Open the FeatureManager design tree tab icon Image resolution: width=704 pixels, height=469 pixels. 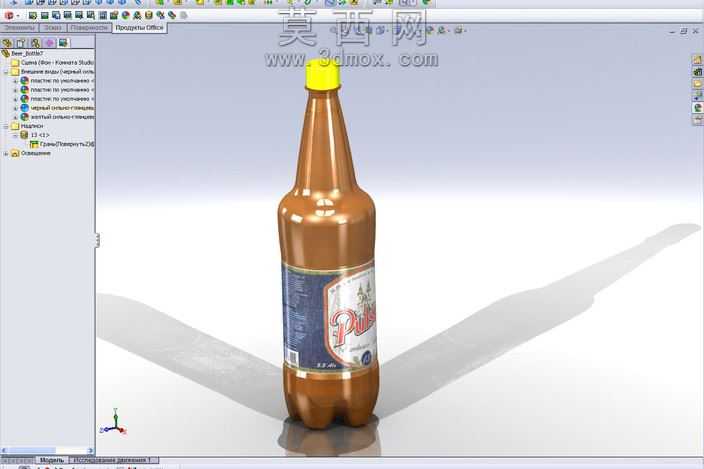(x=7, y=43)
